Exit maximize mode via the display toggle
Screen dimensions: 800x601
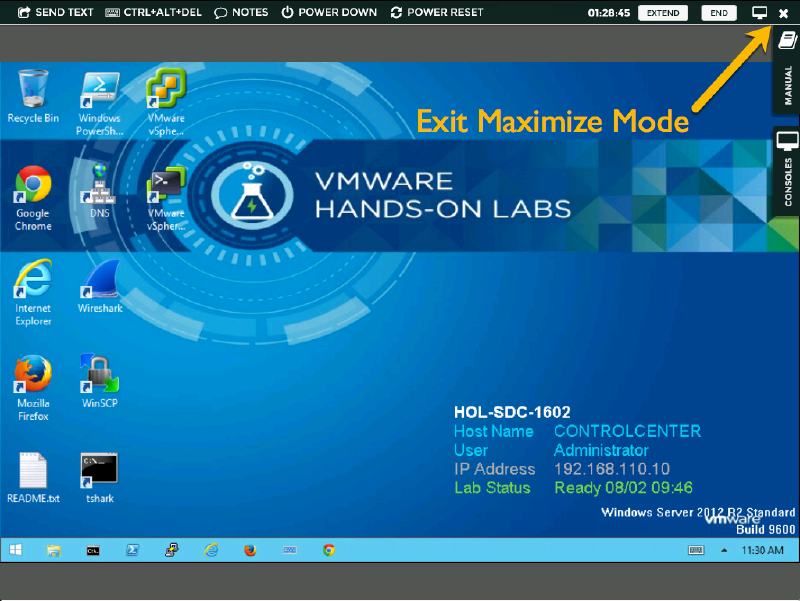(x=760, y=12)
